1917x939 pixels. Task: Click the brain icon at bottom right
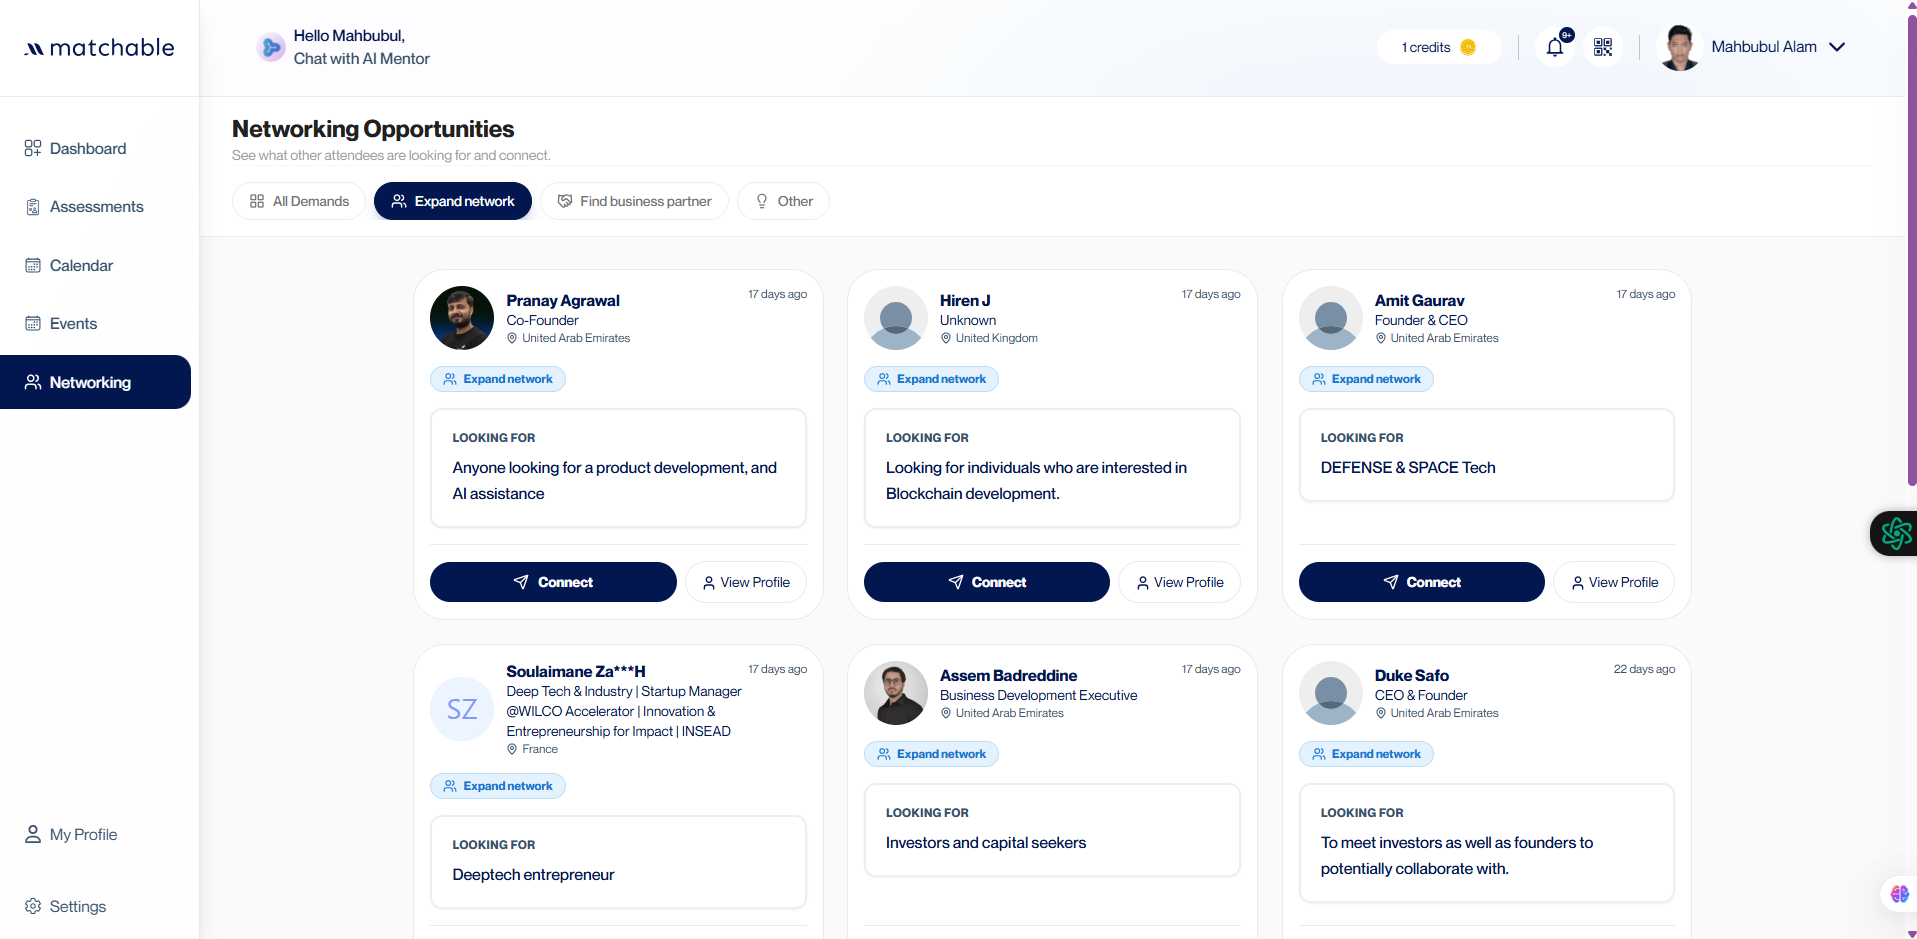coord(1899,893)
